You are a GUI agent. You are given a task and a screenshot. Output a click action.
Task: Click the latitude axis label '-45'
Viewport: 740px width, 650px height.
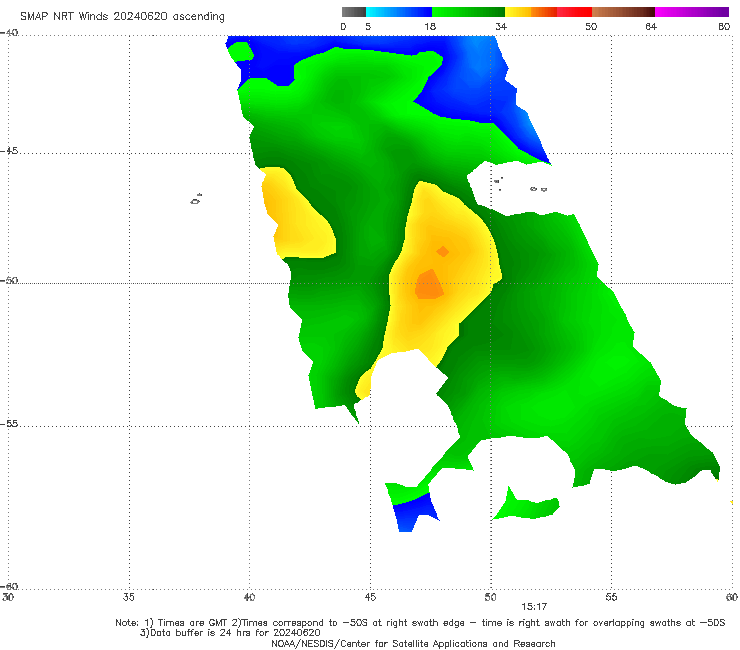[9, 151]
